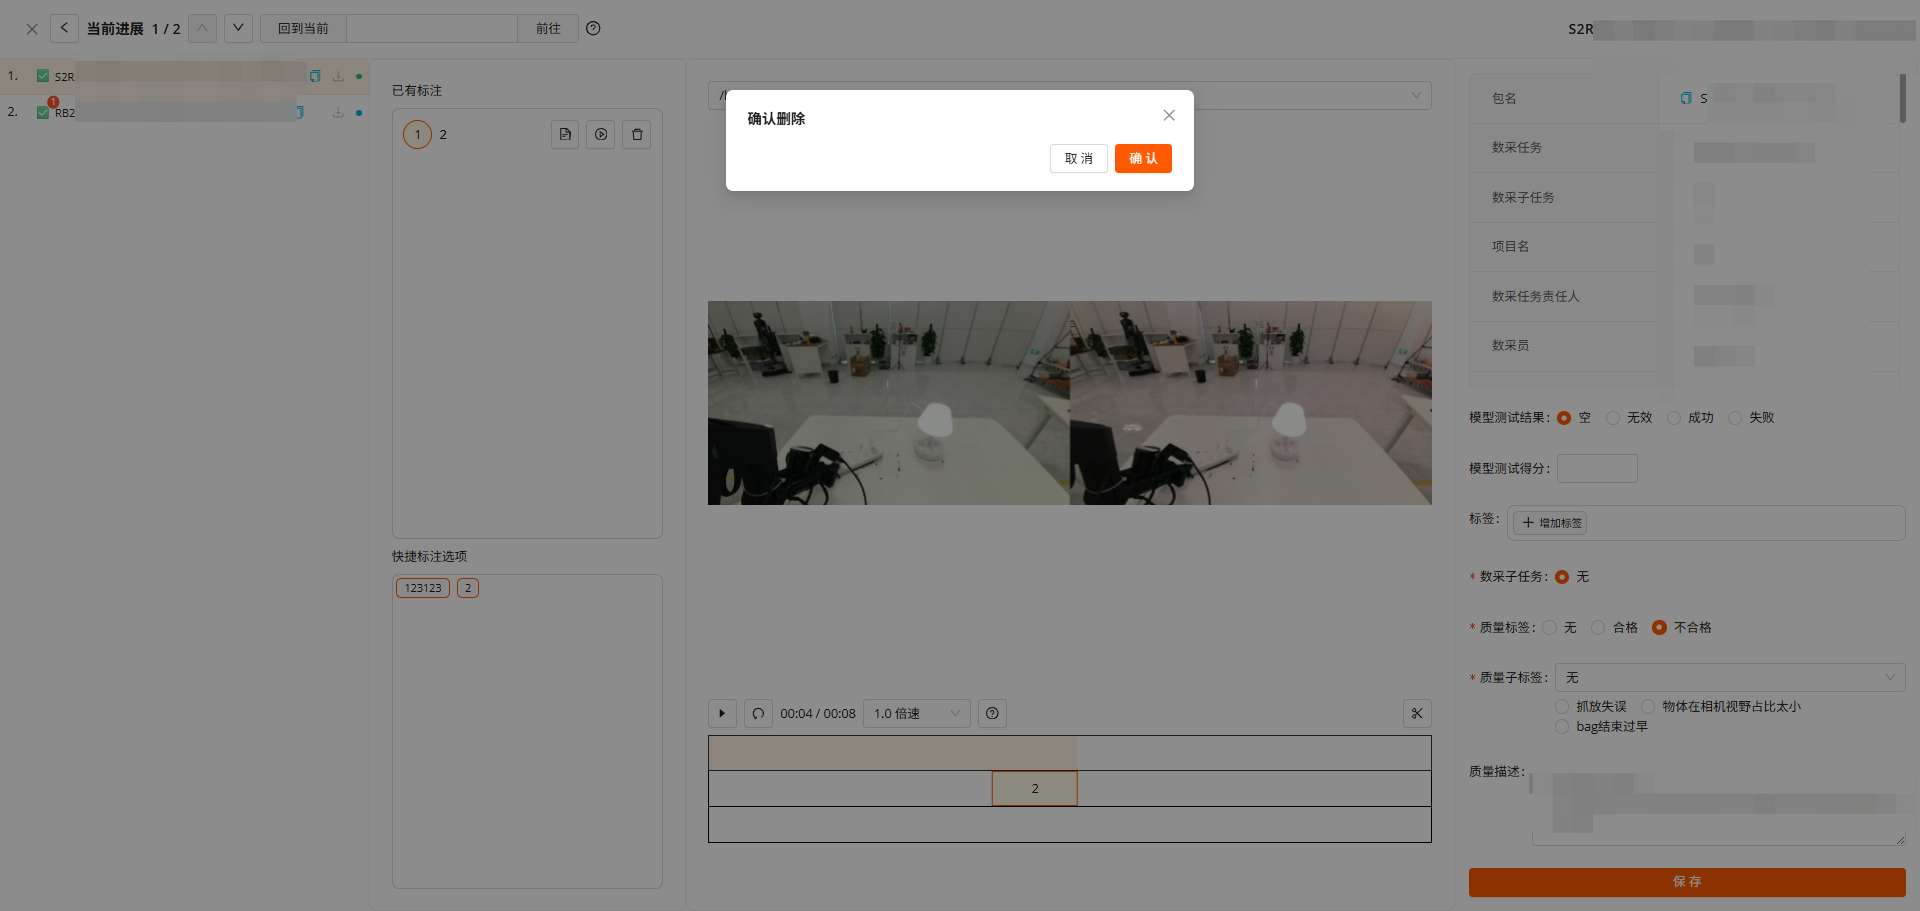Click the help icon beside 前往 button
The width and height of the screenshot is (1920, 911).
(x=593, y=29)
